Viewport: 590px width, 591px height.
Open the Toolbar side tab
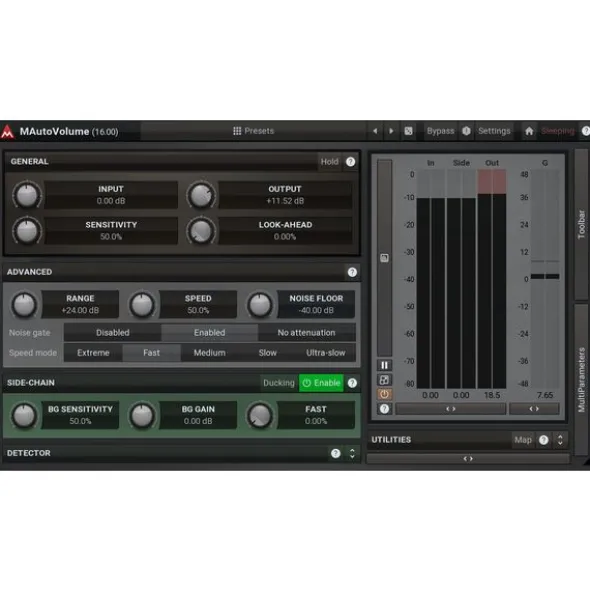581,224
